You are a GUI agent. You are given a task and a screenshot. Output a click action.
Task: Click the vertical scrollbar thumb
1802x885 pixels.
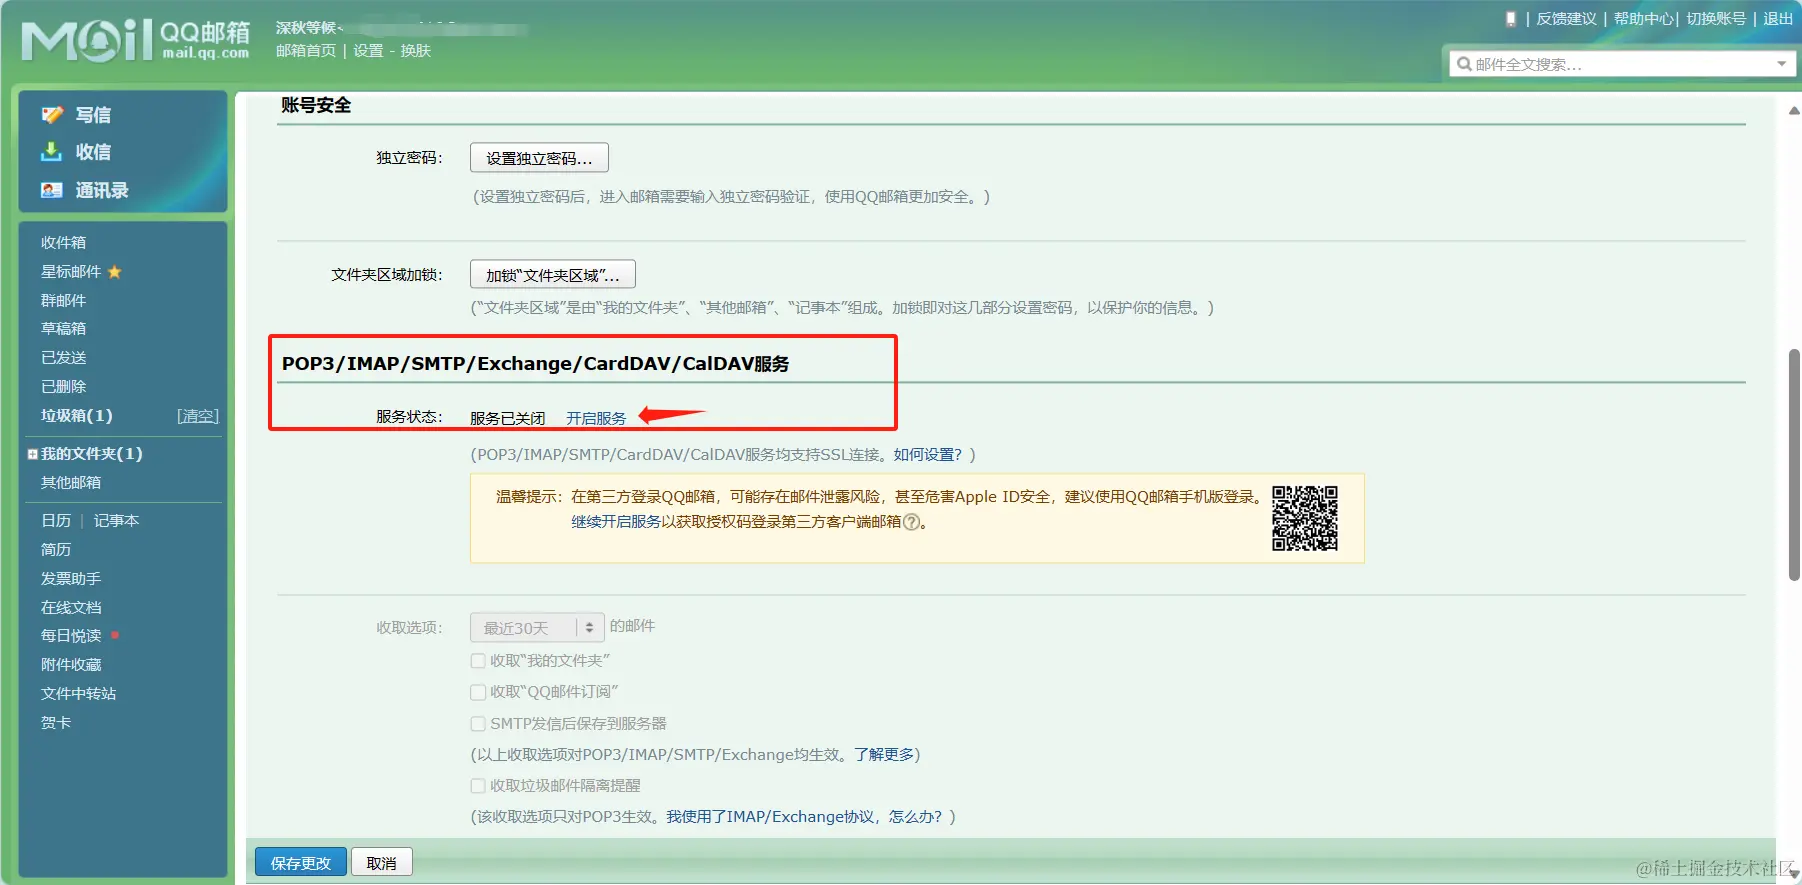pos(1794,465)
